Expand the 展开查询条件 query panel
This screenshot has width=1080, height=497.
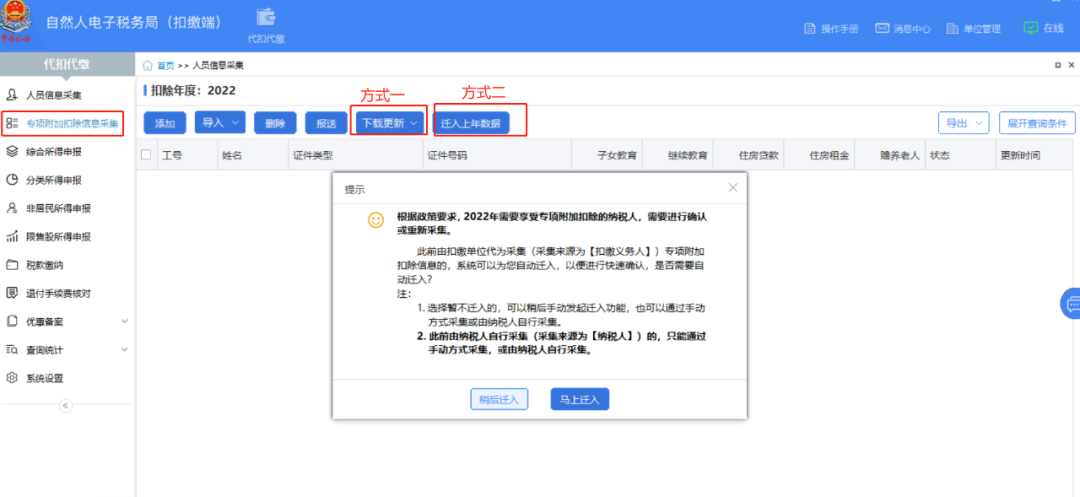1037,123
